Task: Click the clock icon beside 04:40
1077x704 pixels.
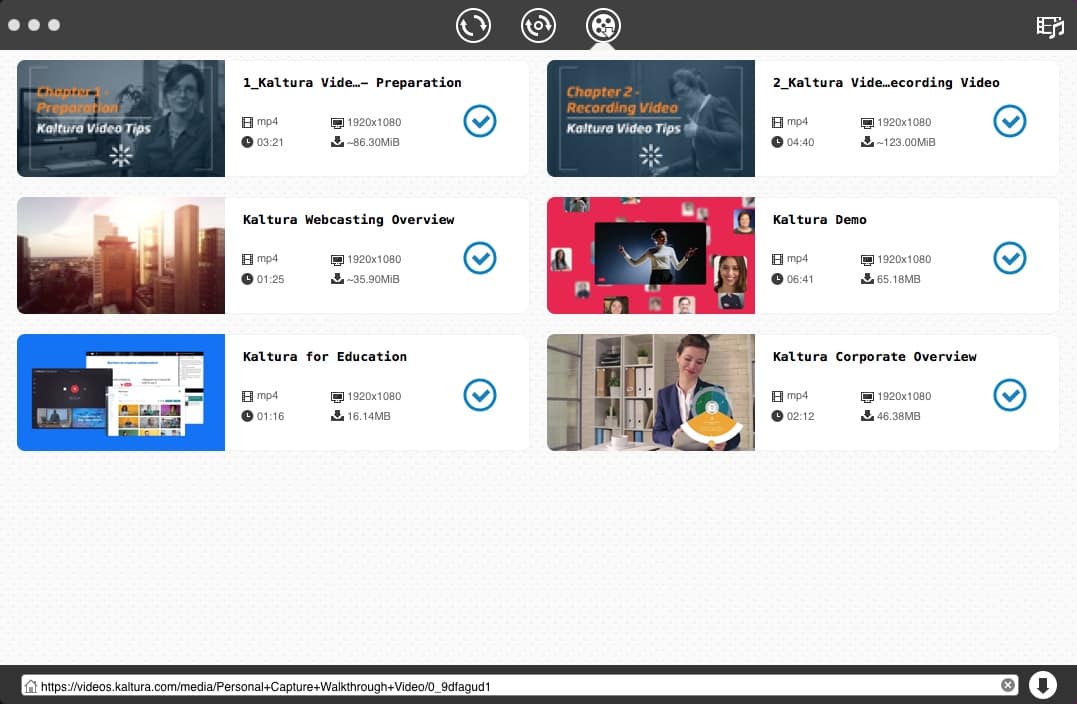Action: click(x=777, y=142)
